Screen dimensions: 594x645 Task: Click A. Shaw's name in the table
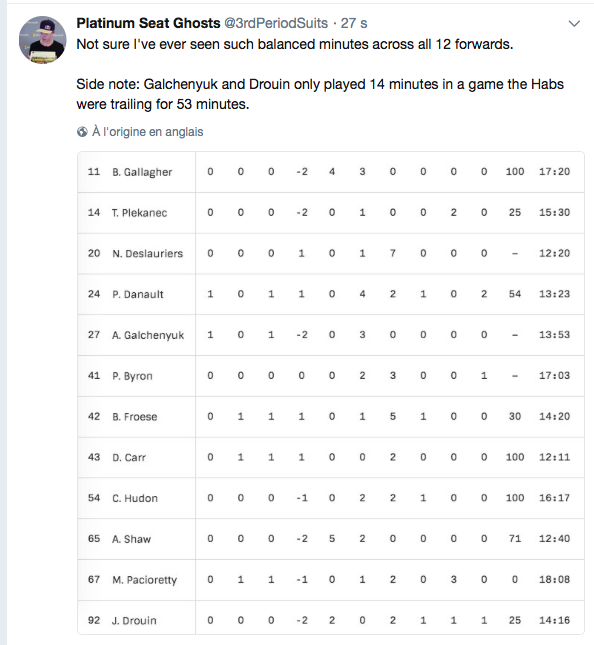point(131,539)
